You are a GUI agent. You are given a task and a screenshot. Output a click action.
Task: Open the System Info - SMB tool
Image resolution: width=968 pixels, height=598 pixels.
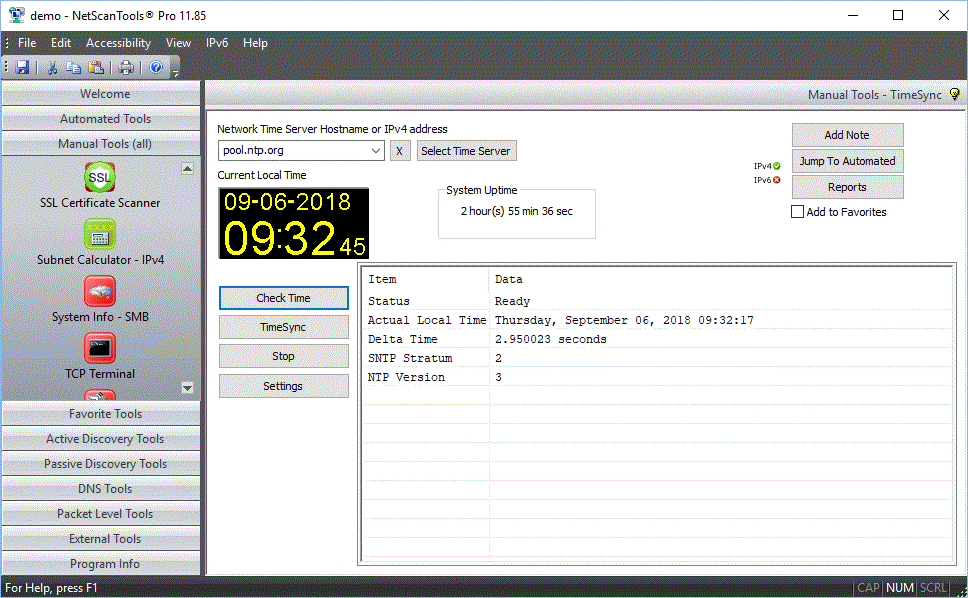pos(100,299)
